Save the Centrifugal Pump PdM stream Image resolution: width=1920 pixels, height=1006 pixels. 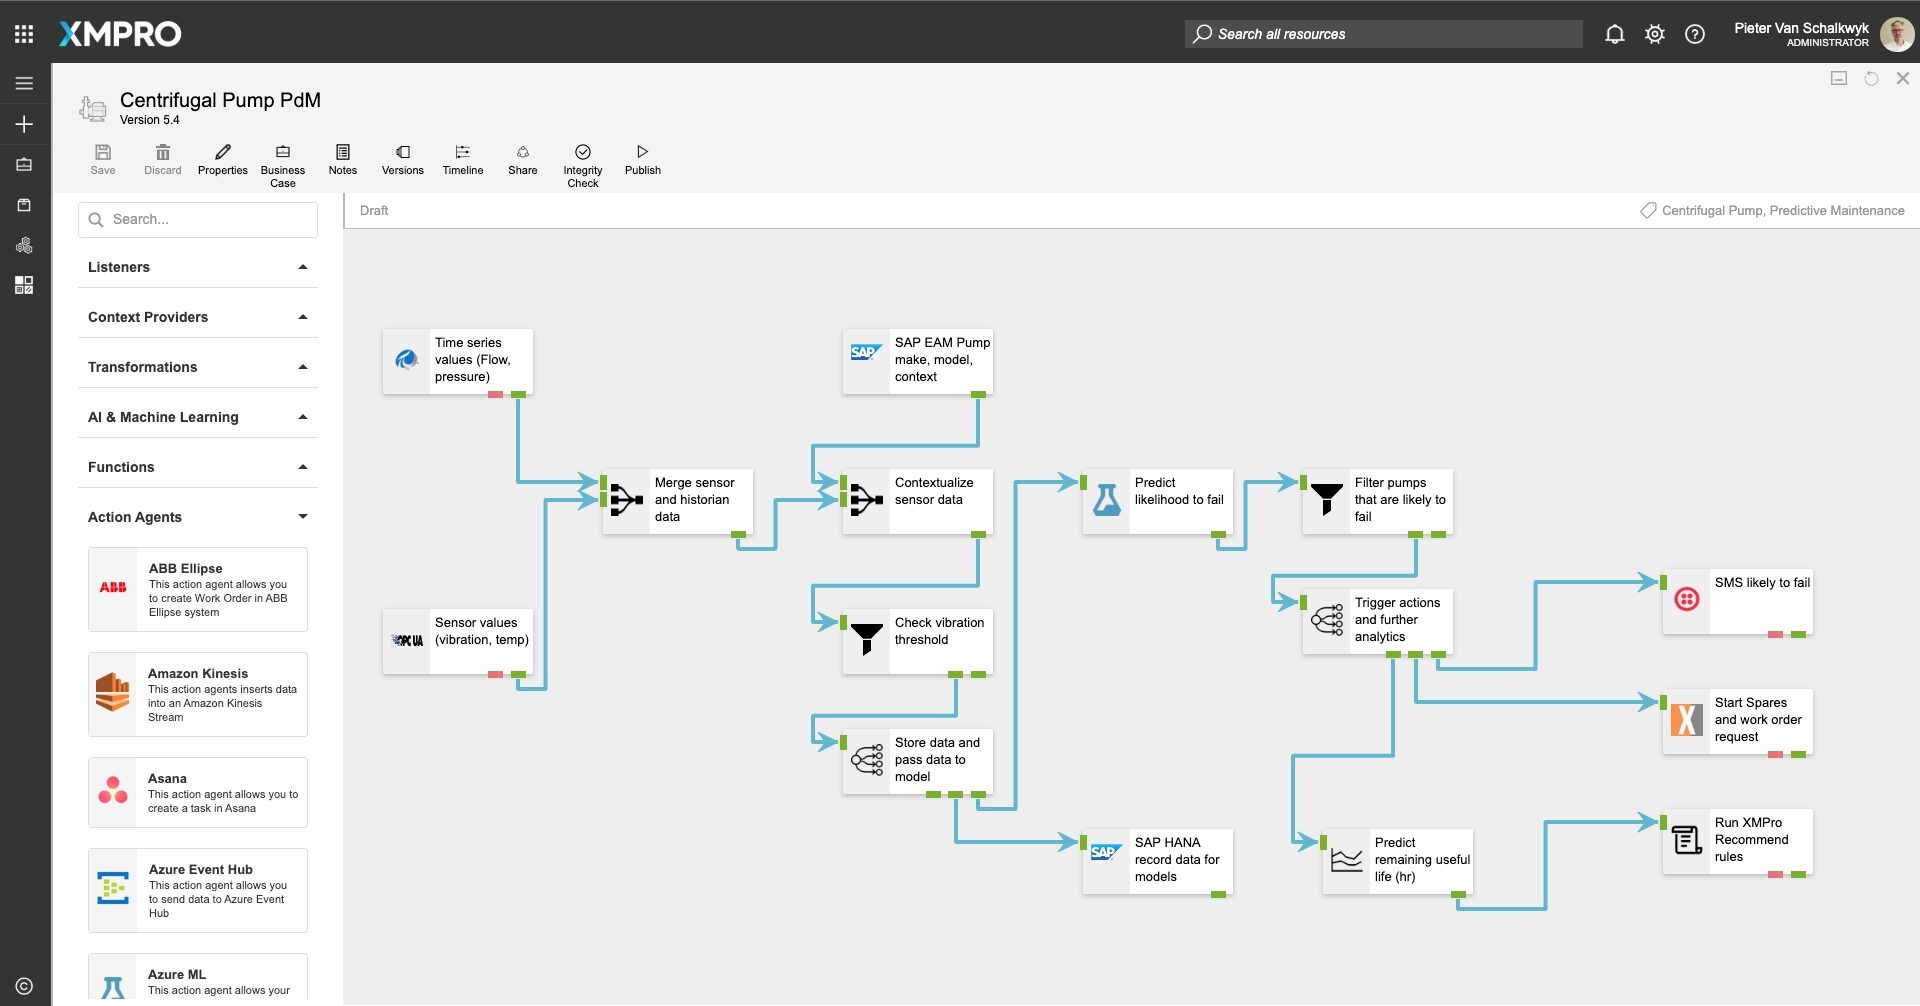[103, 160]
